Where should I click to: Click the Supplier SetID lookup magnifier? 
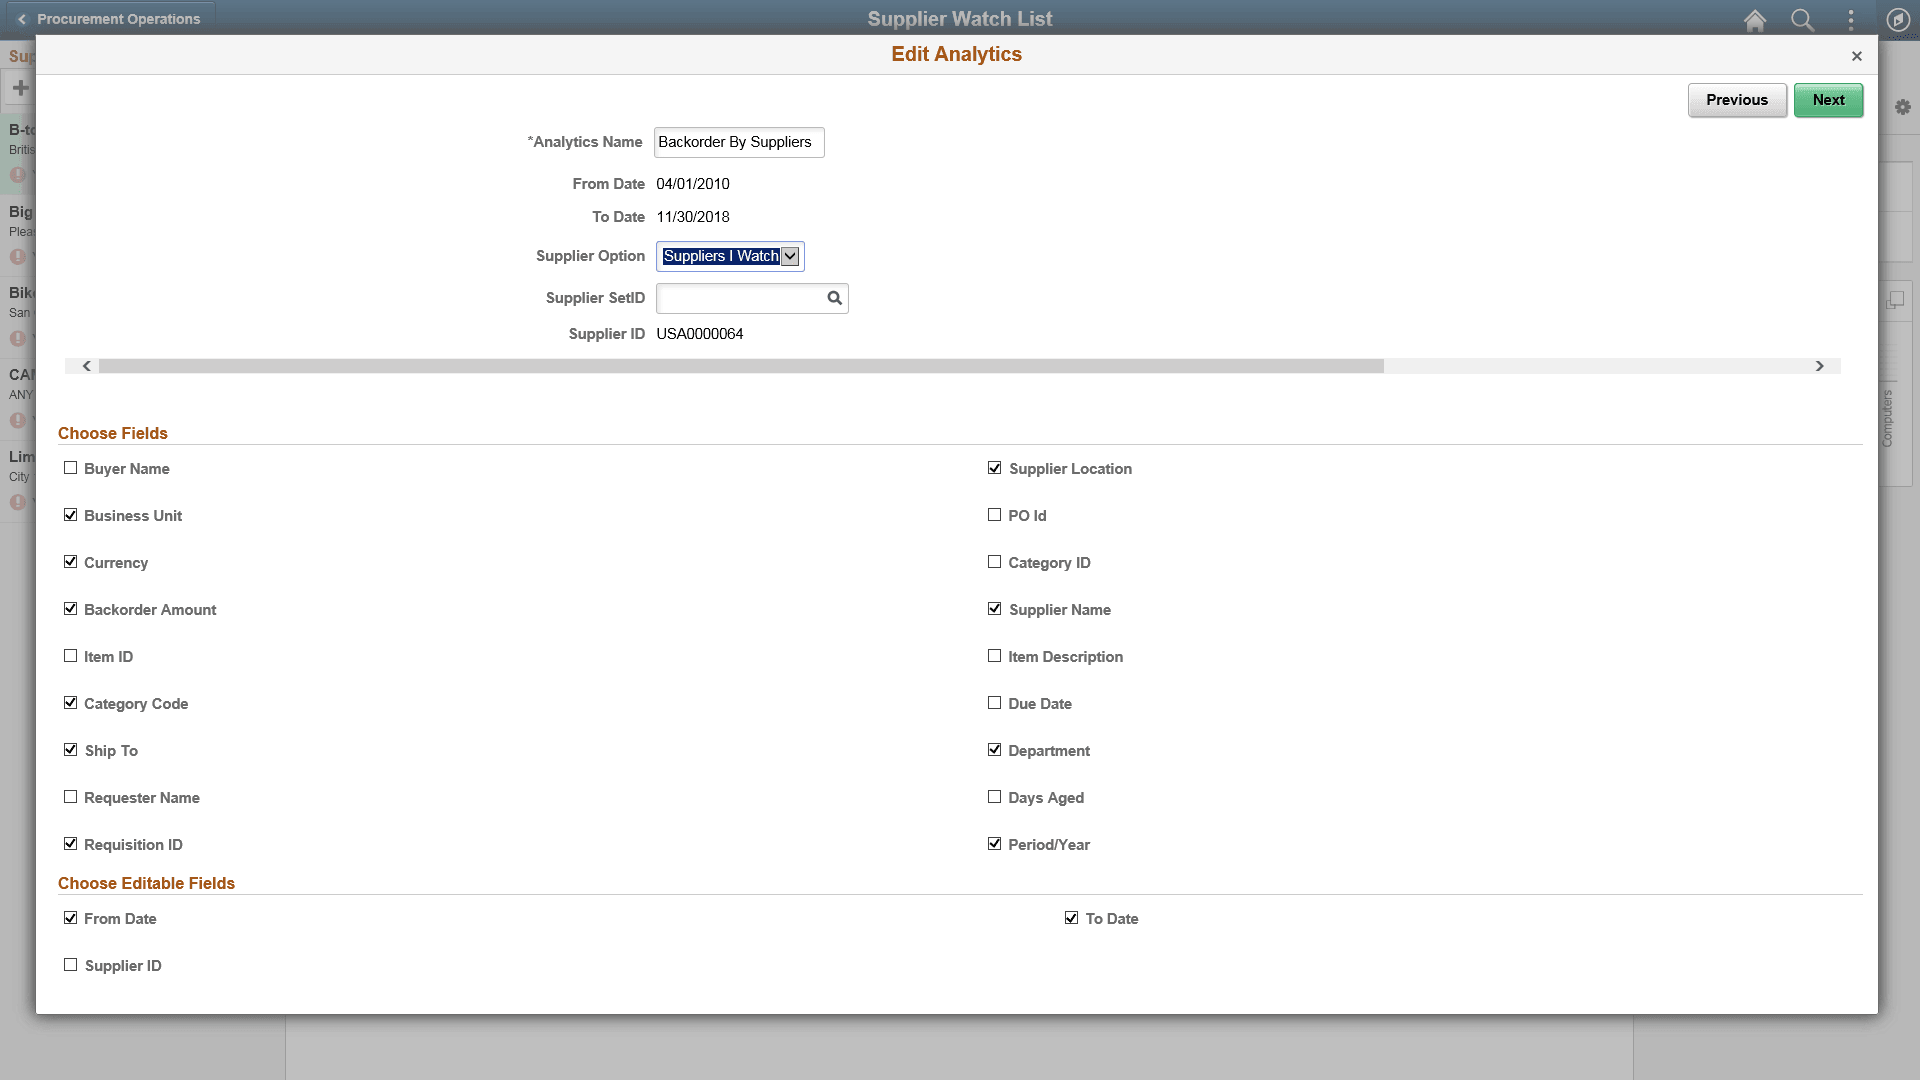(834, 298)
